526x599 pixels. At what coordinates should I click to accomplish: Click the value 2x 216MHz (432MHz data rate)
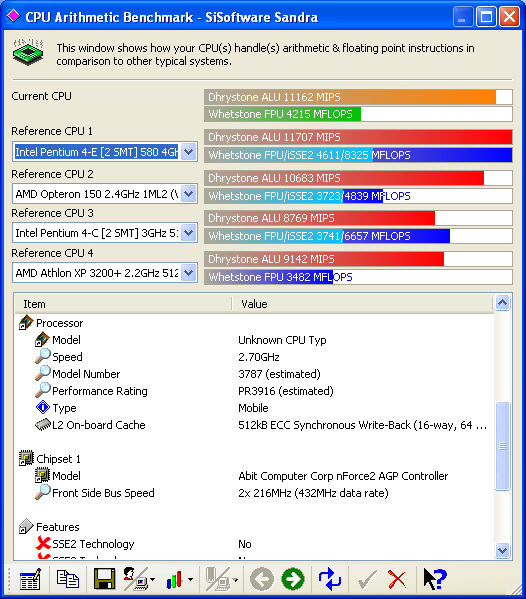coord(313,493)
